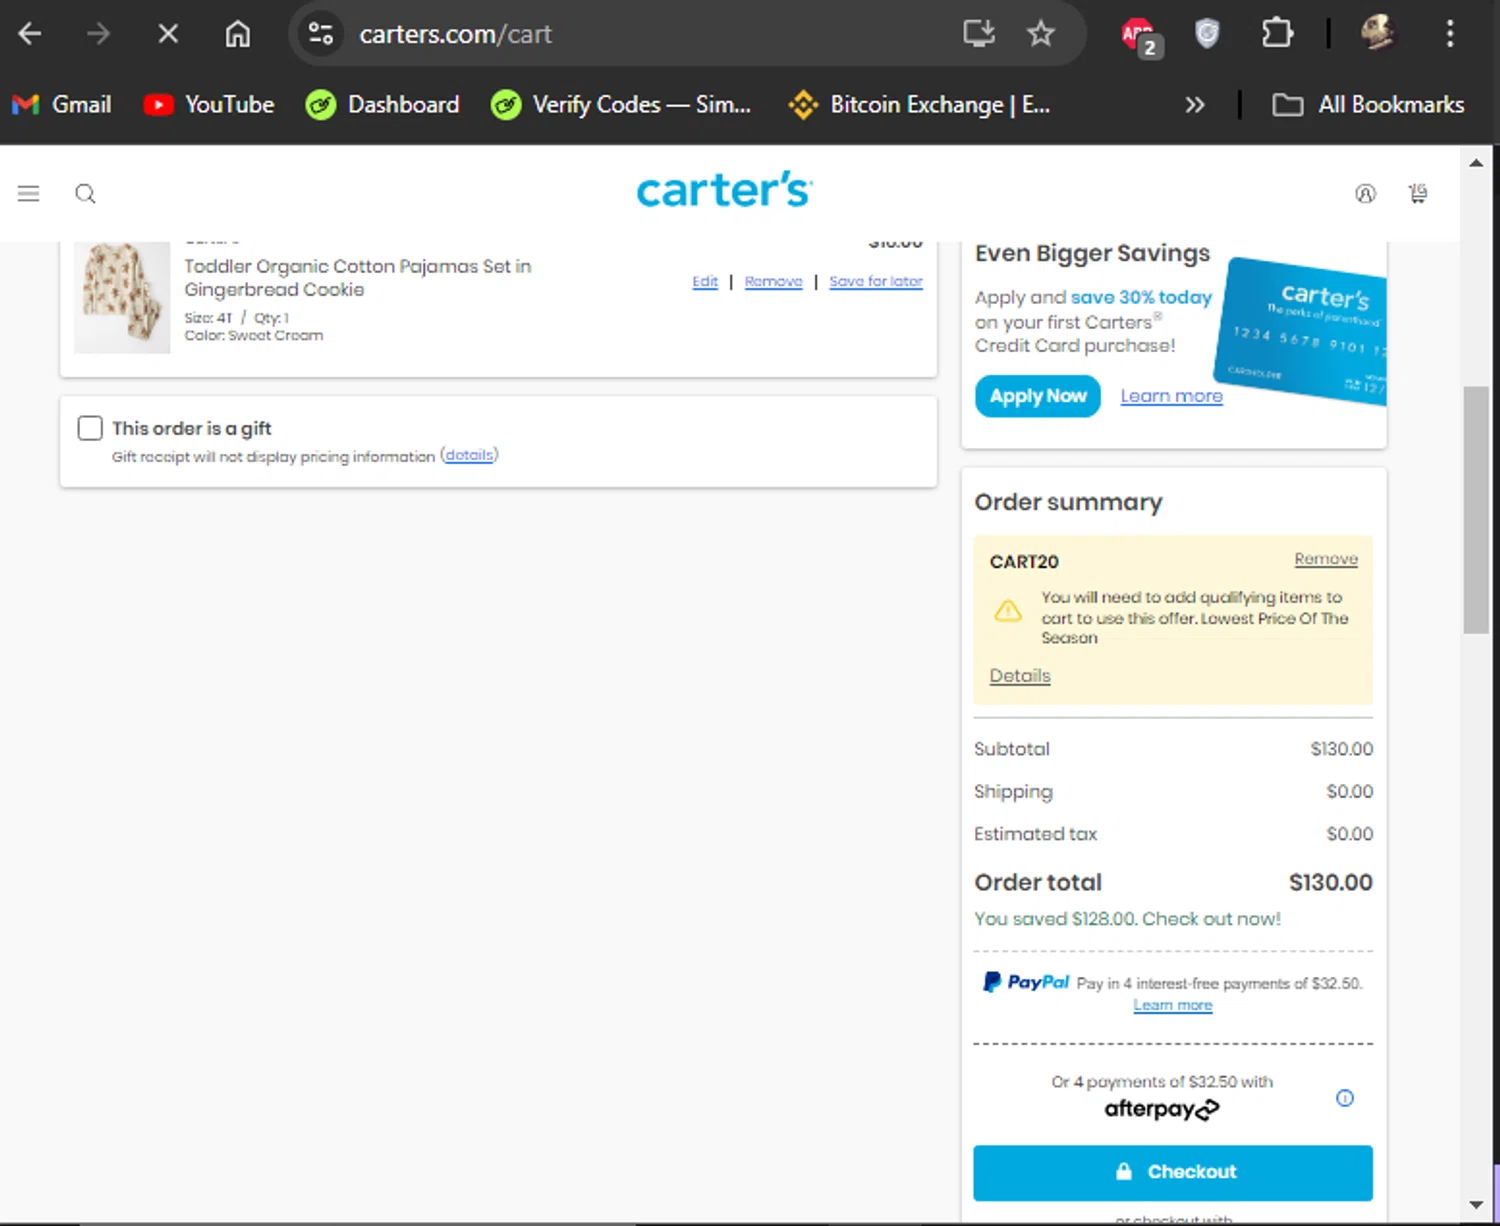The height and width of the screenshot is (1226, 1500).
Task: Click the browser forward arrow
Action: tap(98, 34)
